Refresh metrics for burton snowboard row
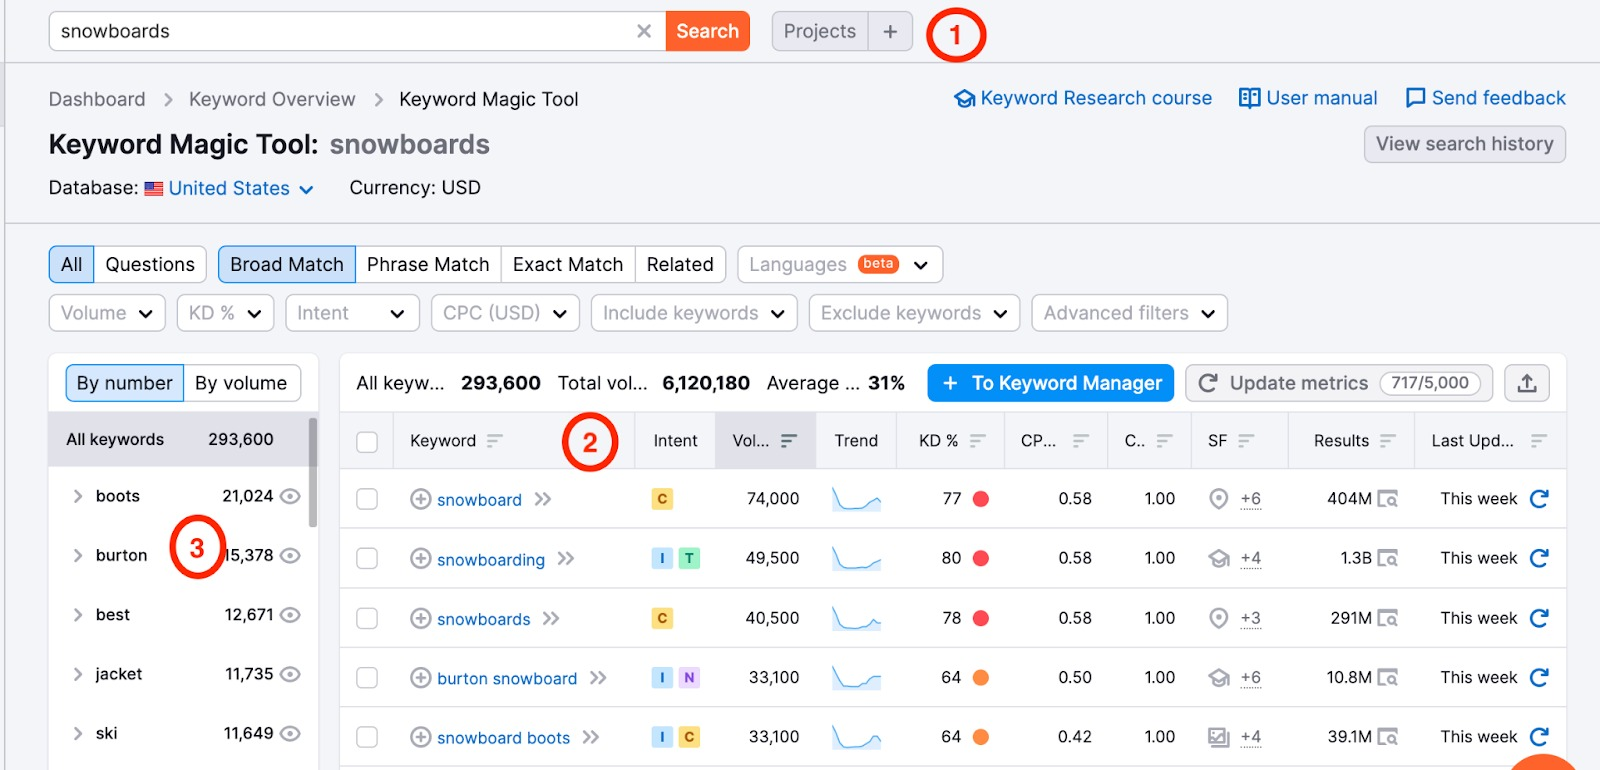This screenshot has width=1600, height=770. pos(1539,677)
